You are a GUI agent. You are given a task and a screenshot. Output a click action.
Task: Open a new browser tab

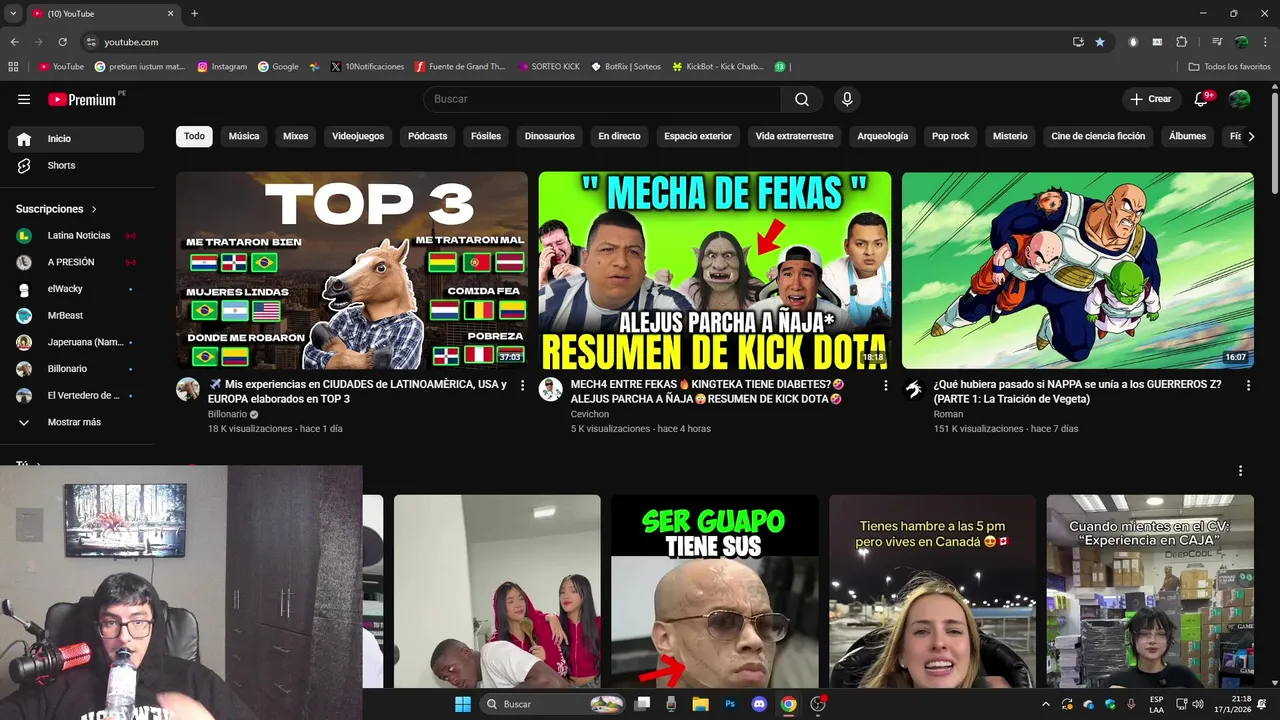point(194,14)
